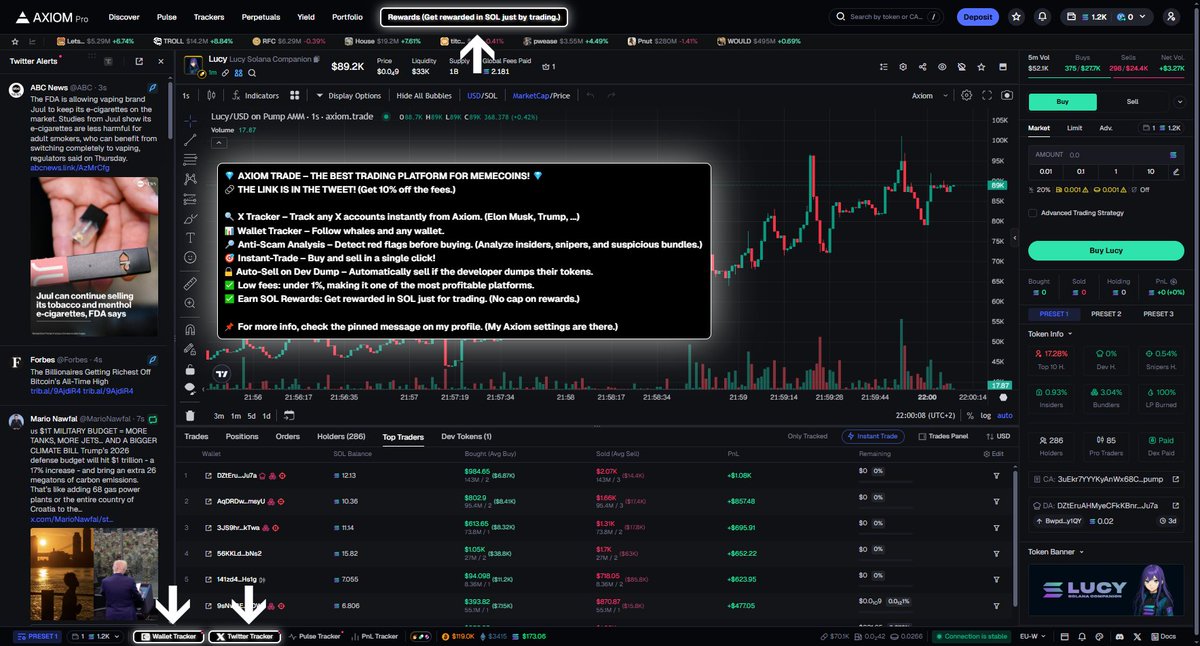
Task: Copy Lucy token name icon
Action: pos(316,60)
